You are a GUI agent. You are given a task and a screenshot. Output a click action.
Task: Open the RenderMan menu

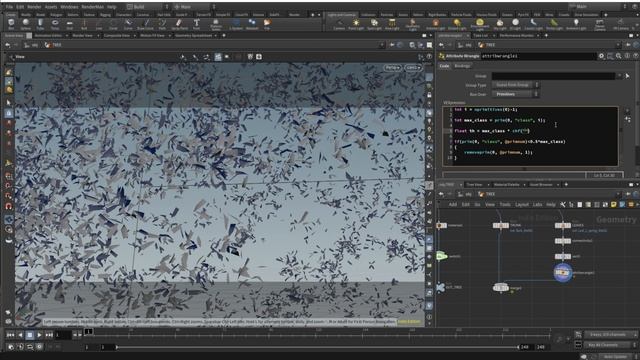[x=92, y=7]
